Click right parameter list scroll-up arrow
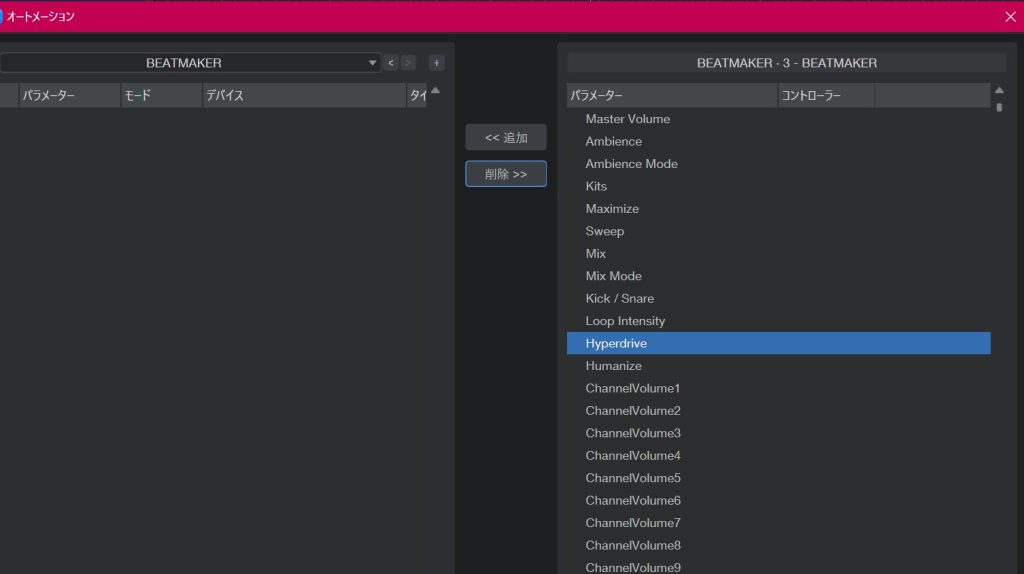1024x574 pixels. click(998, 91)
